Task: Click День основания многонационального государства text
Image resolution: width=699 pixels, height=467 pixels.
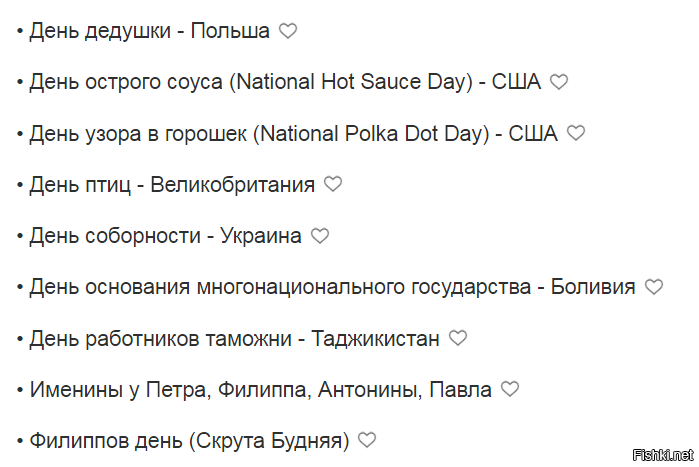Action: coord(280,287)
